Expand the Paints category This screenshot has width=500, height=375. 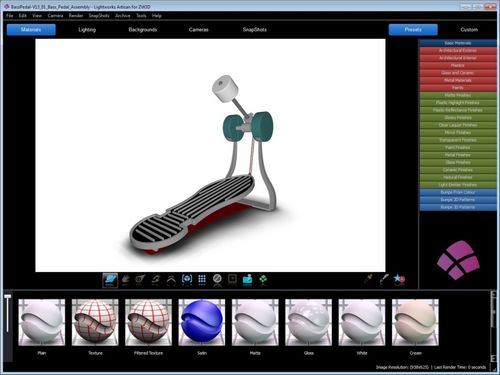(x=458, y=88)
